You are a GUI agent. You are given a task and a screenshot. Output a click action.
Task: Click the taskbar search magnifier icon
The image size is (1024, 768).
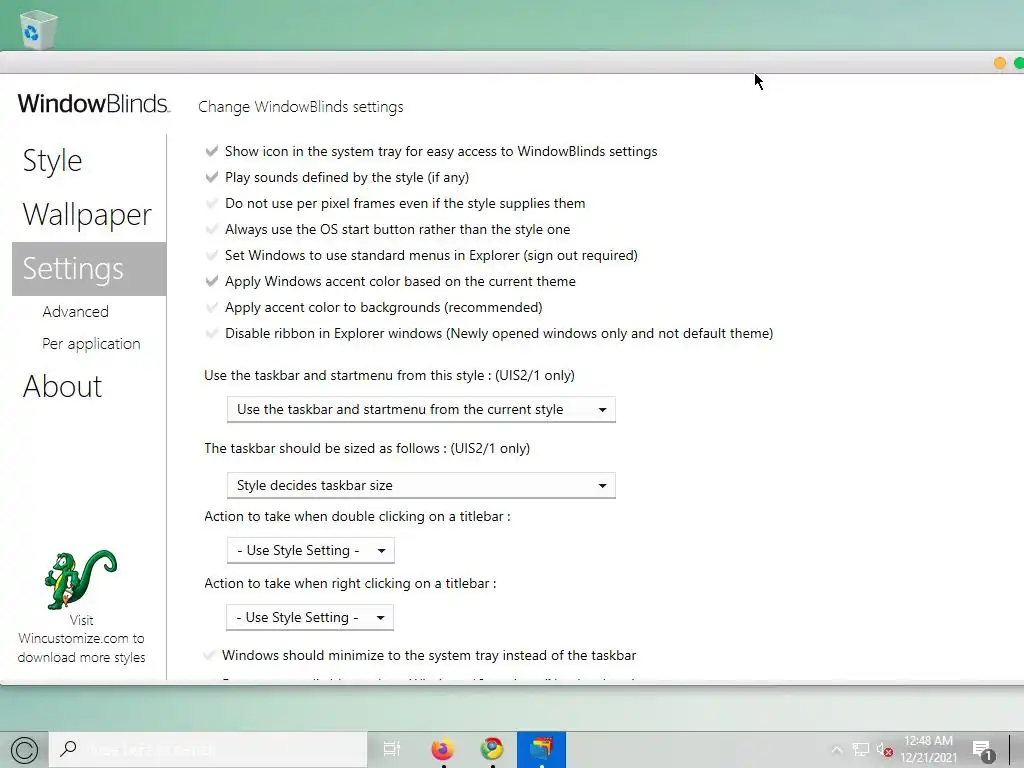(x=68, y=749)
